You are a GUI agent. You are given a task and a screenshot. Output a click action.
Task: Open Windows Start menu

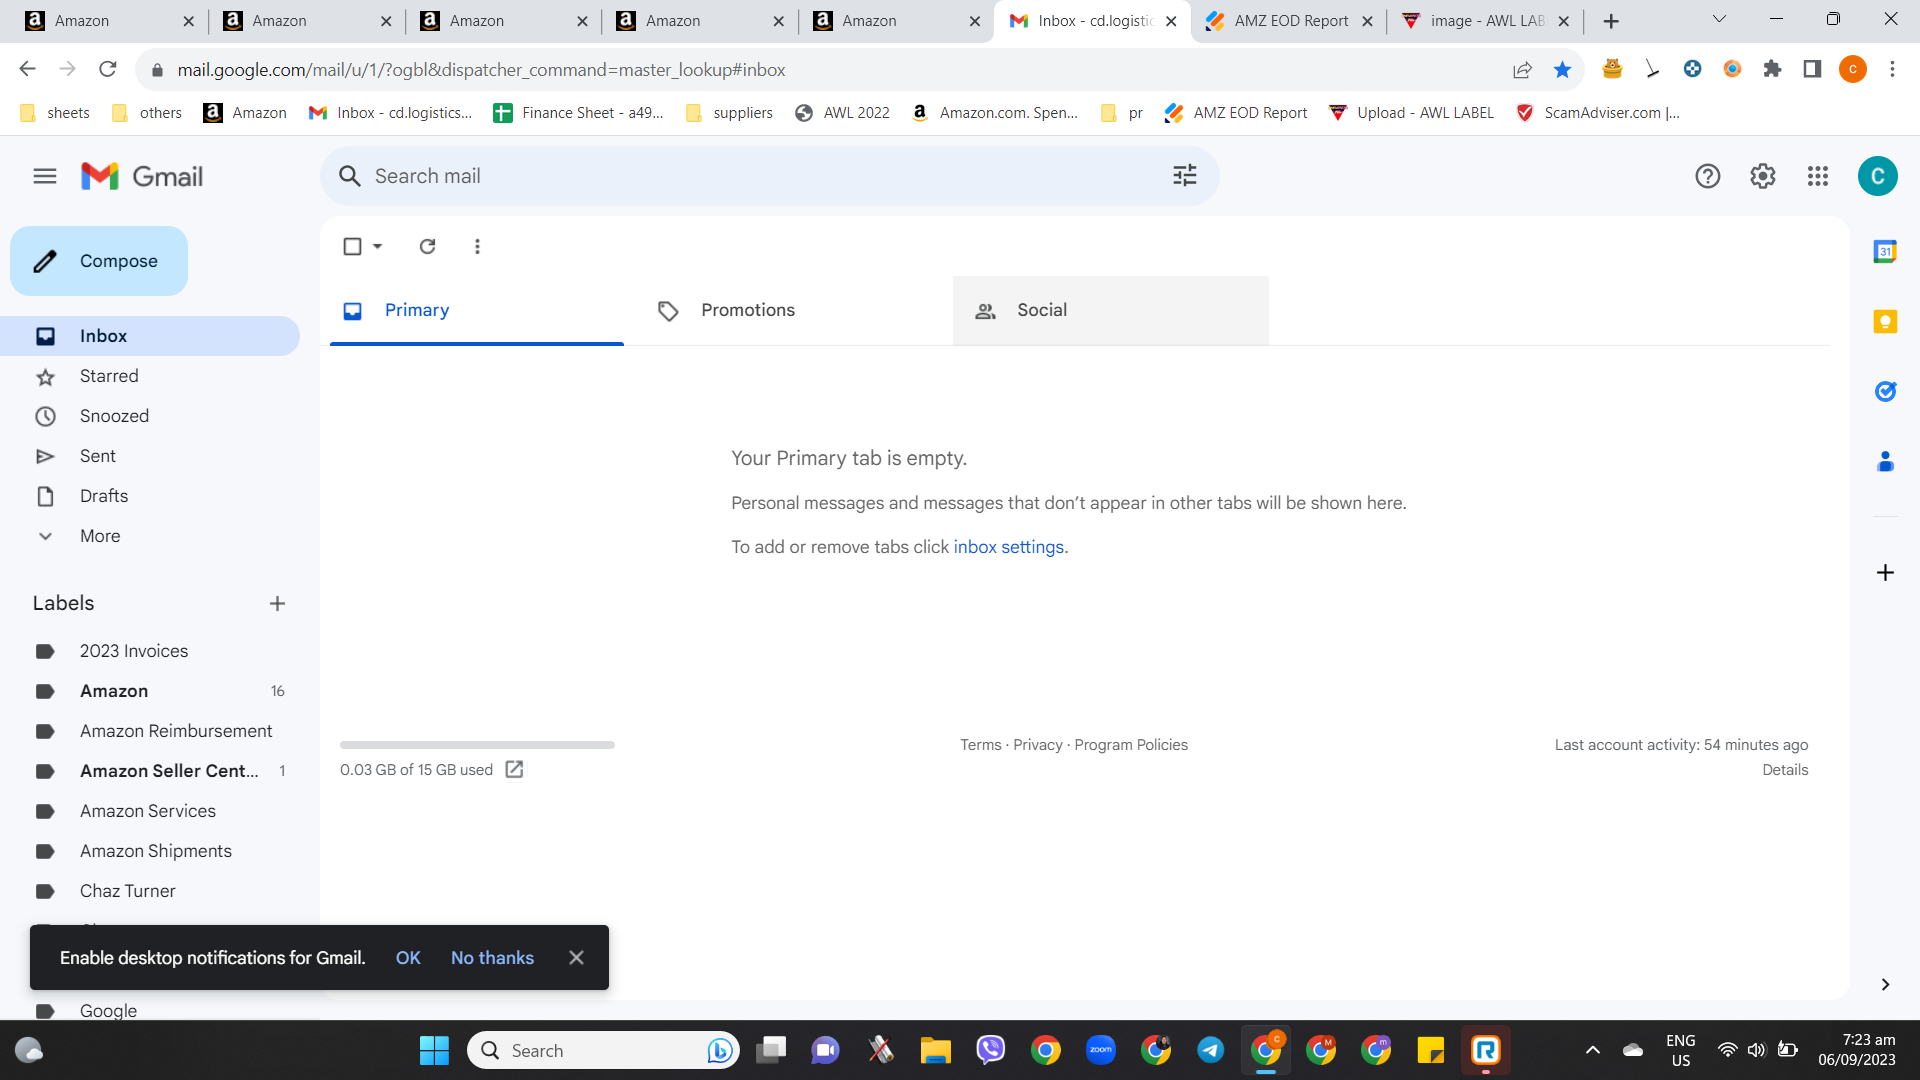pos(434,1051)
